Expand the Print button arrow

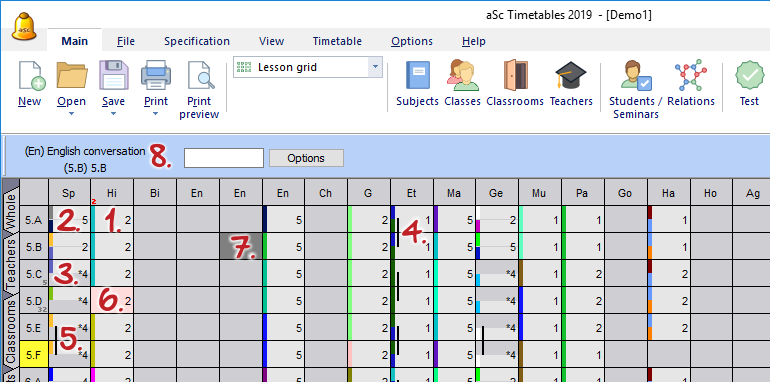(x=156, y=114)
